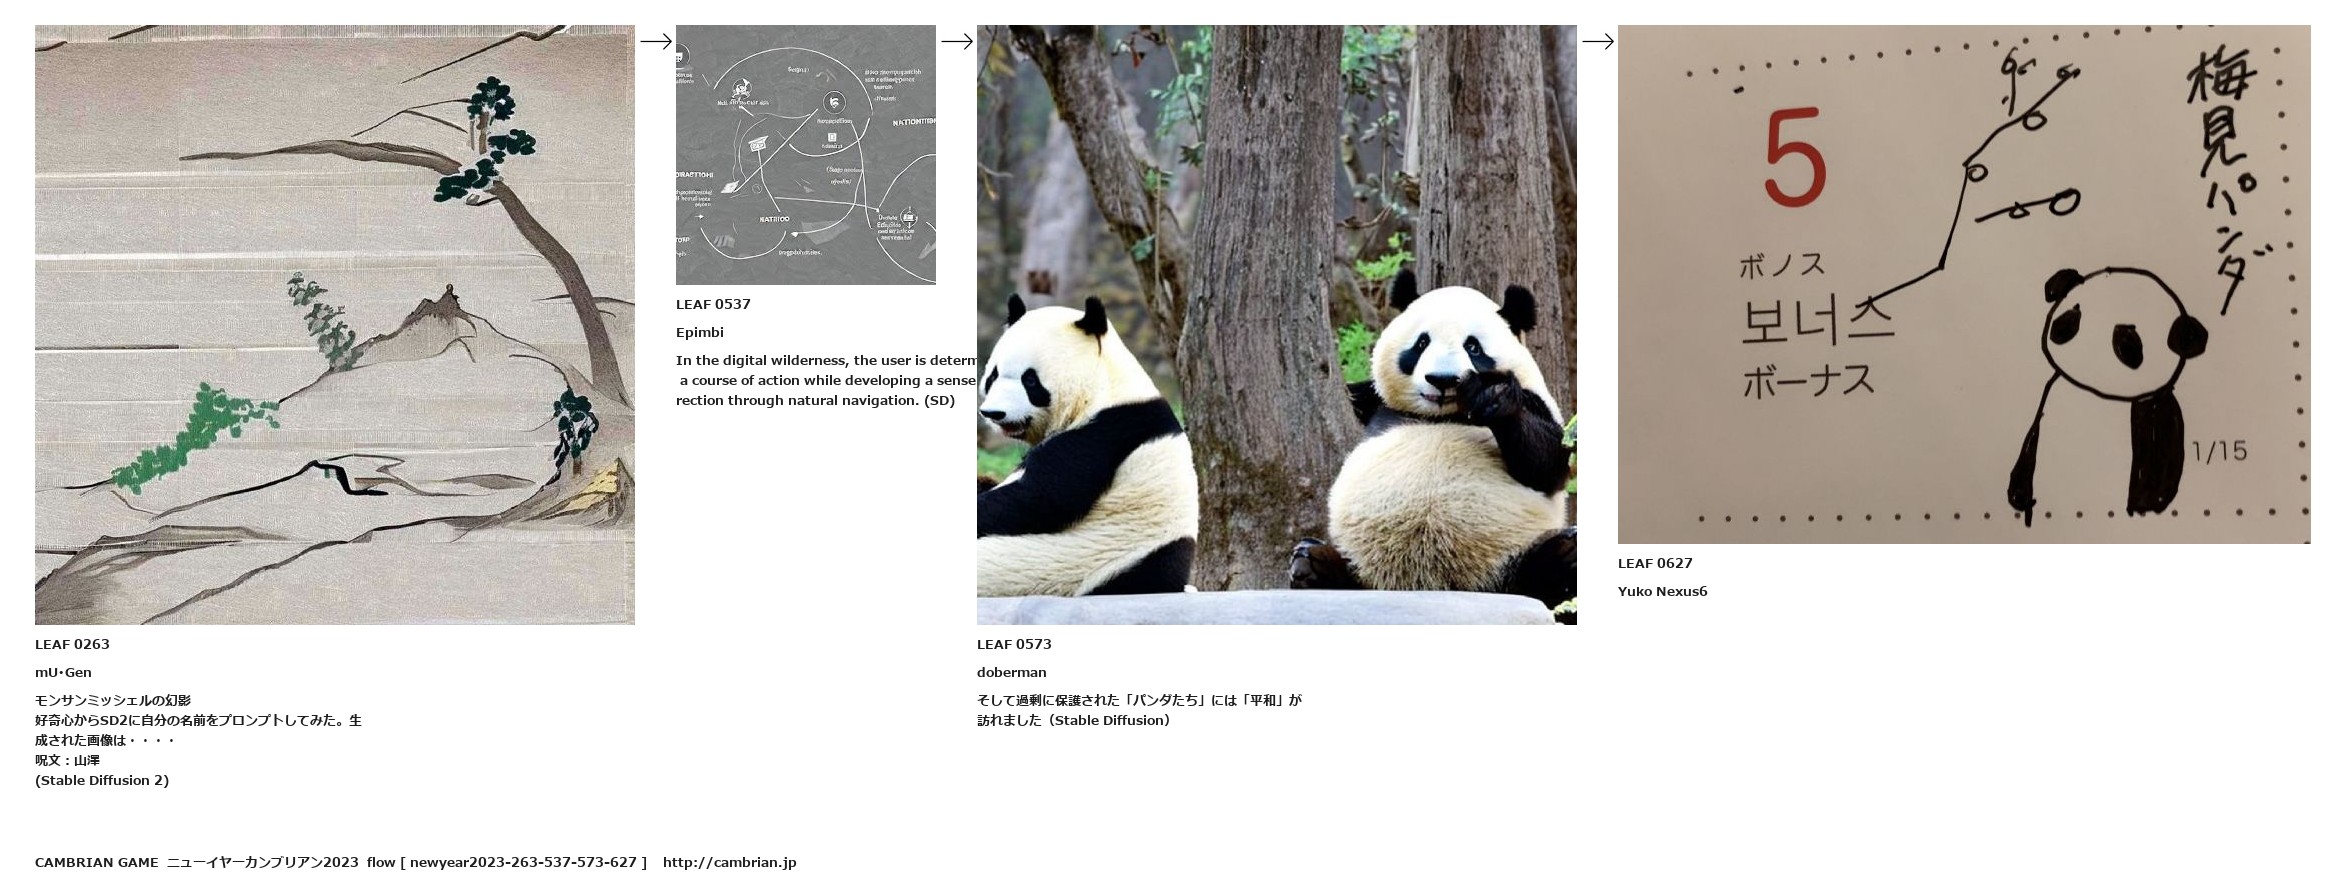Click the CAMBRIAN GAME footer title

click(x=97, y=862)
